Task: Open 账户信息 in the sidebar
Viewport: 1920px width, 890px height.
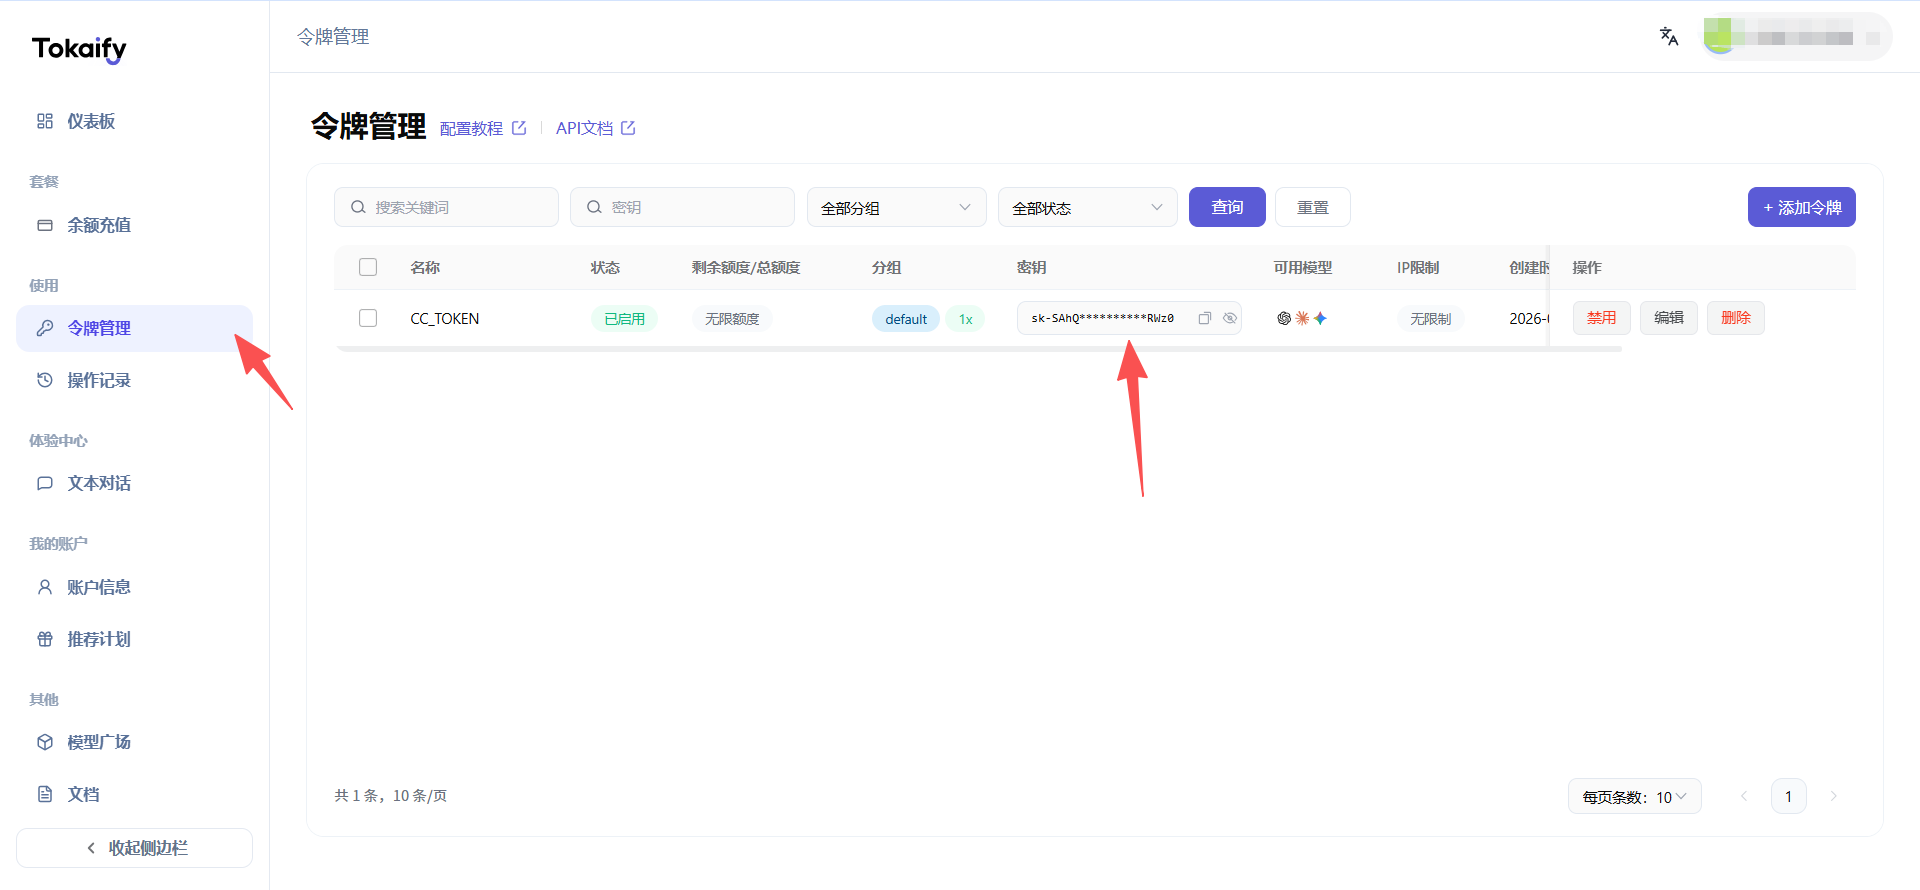Action: point(135,587)
